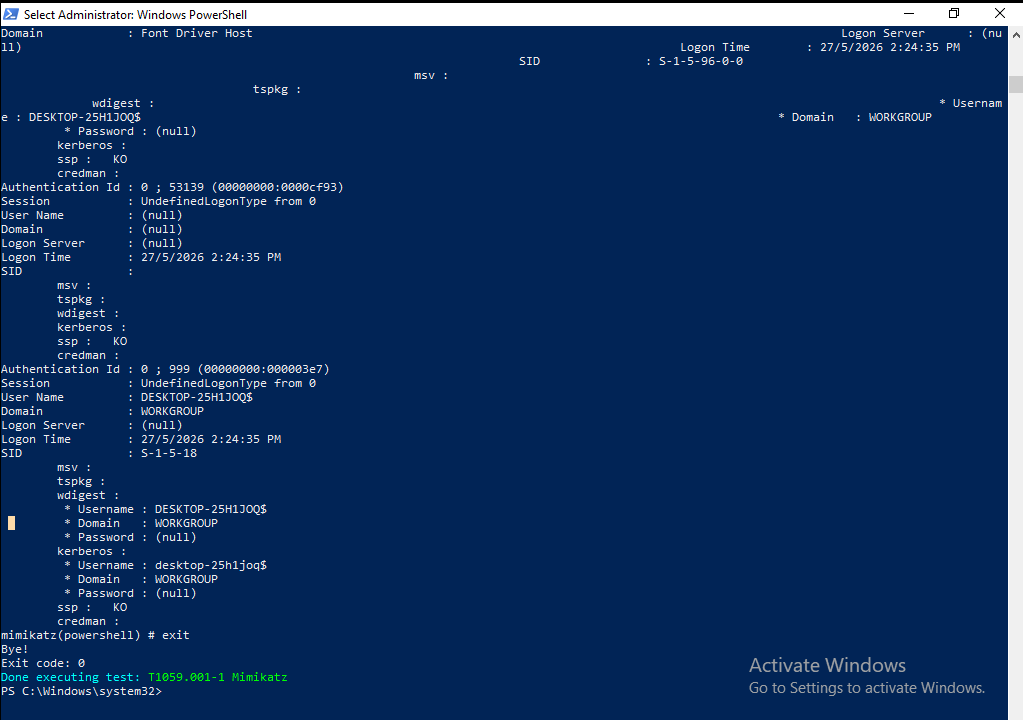Click the SID value 'S-1-5-96-0-0'
This screenshot has width=1023, height=720.
click(x=701, y=61)
